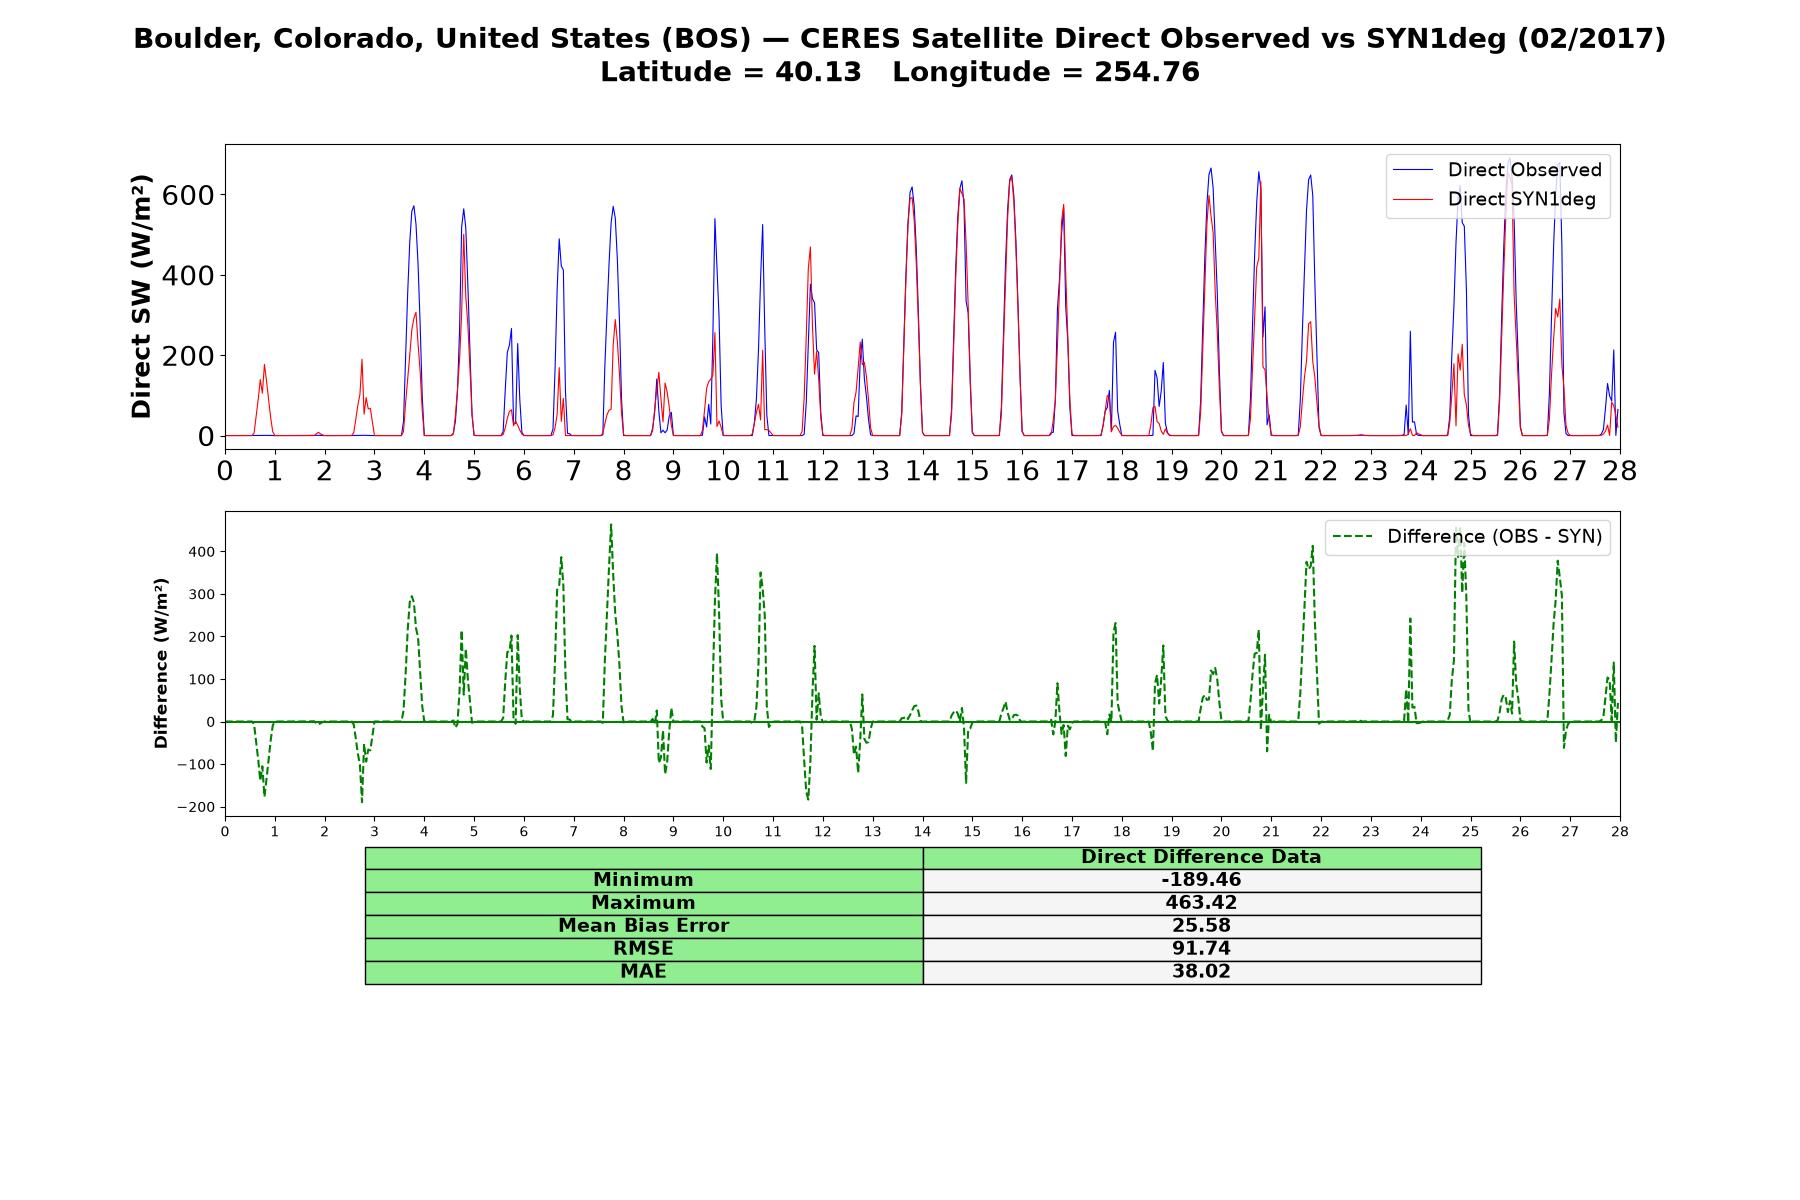1800x1200 pixels.
Task: Click the Difference (W/m²) axis label
Action: pos(161,664)
